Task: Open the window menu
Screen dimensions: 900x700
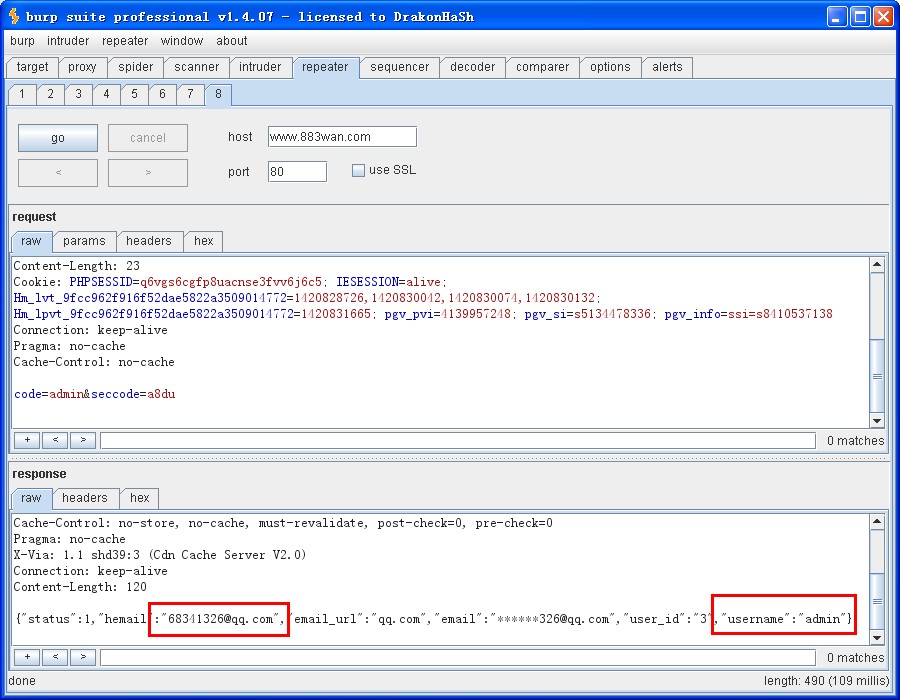Action: tap(181, 41)
